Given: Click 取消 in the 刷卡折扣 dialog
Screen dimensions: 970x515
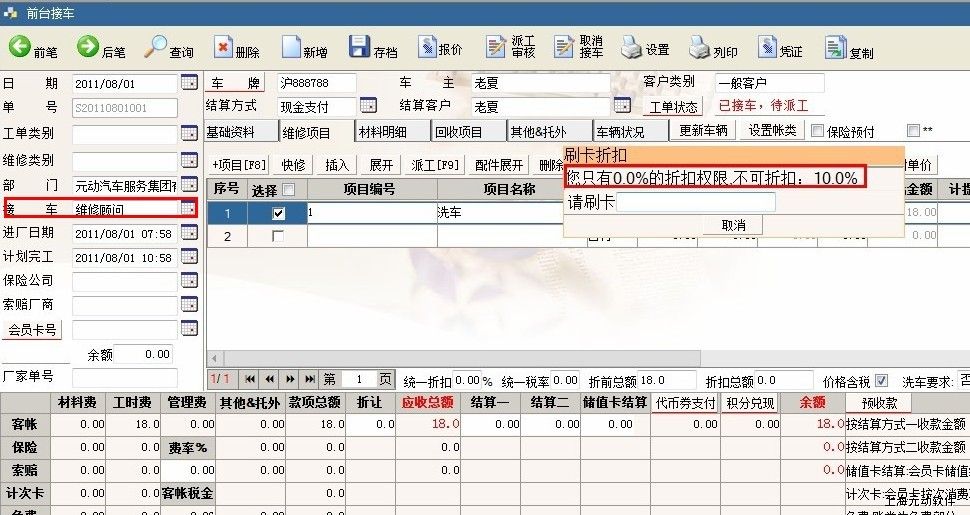Looking at the screenshot, I should click(733, 226).
